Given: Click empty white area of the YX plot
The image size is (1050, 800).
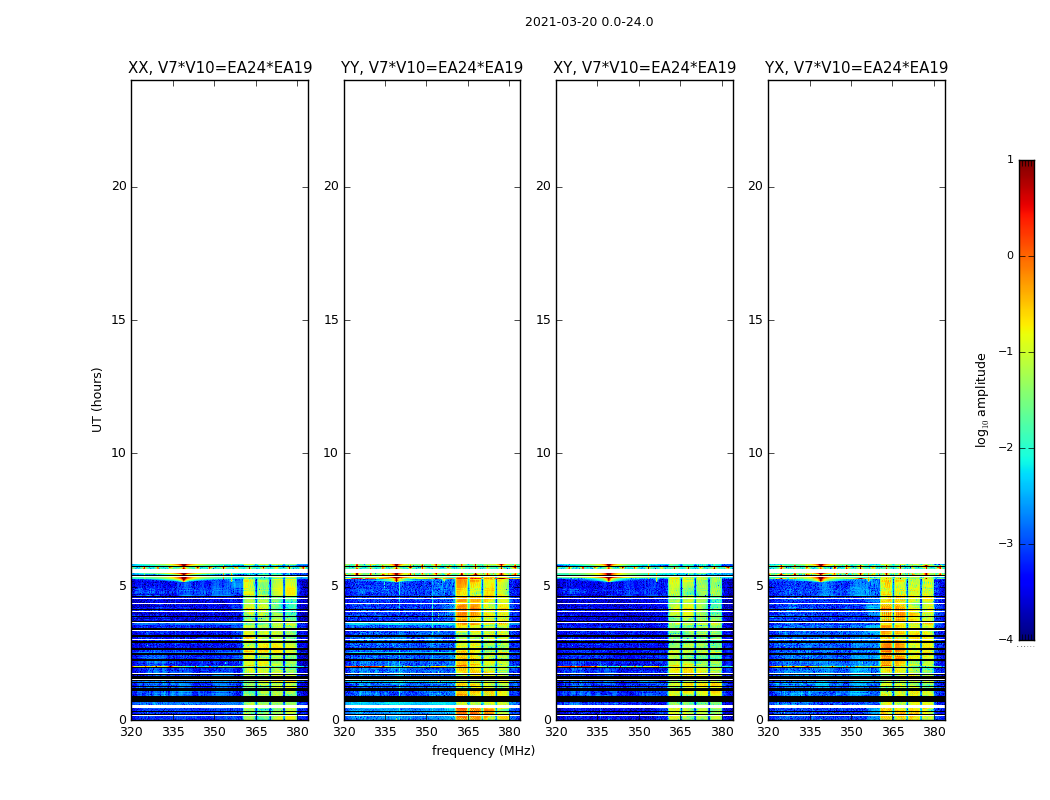Looking at the screenshot, I should (856, 300).
